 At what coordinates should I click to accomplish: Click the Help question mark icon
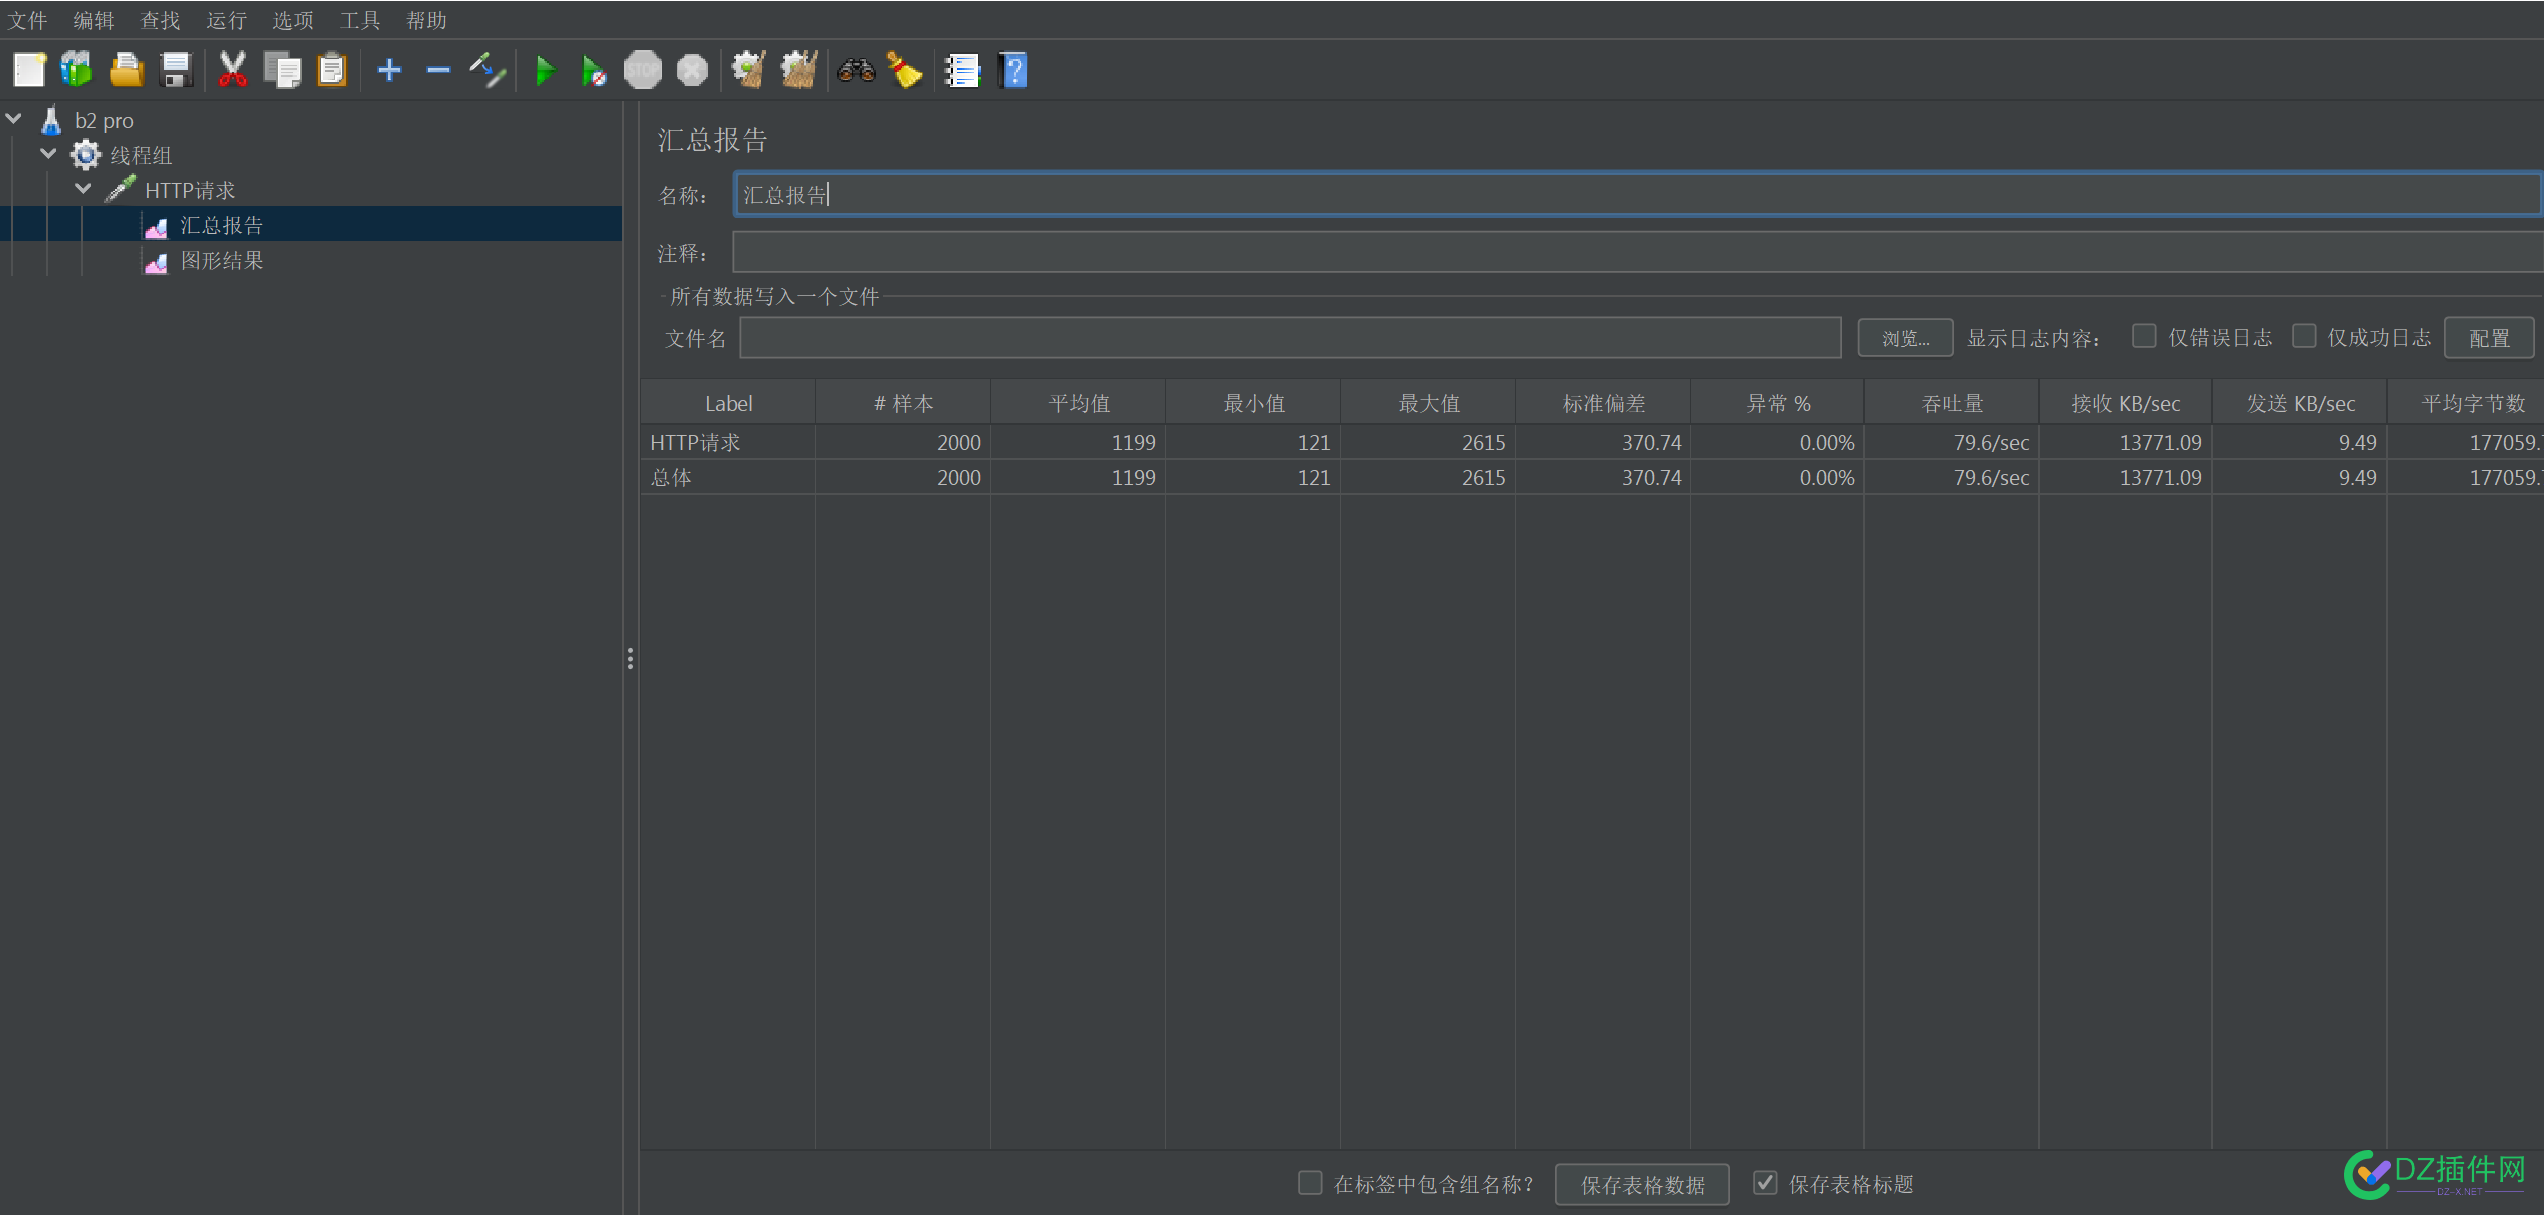1013,70
